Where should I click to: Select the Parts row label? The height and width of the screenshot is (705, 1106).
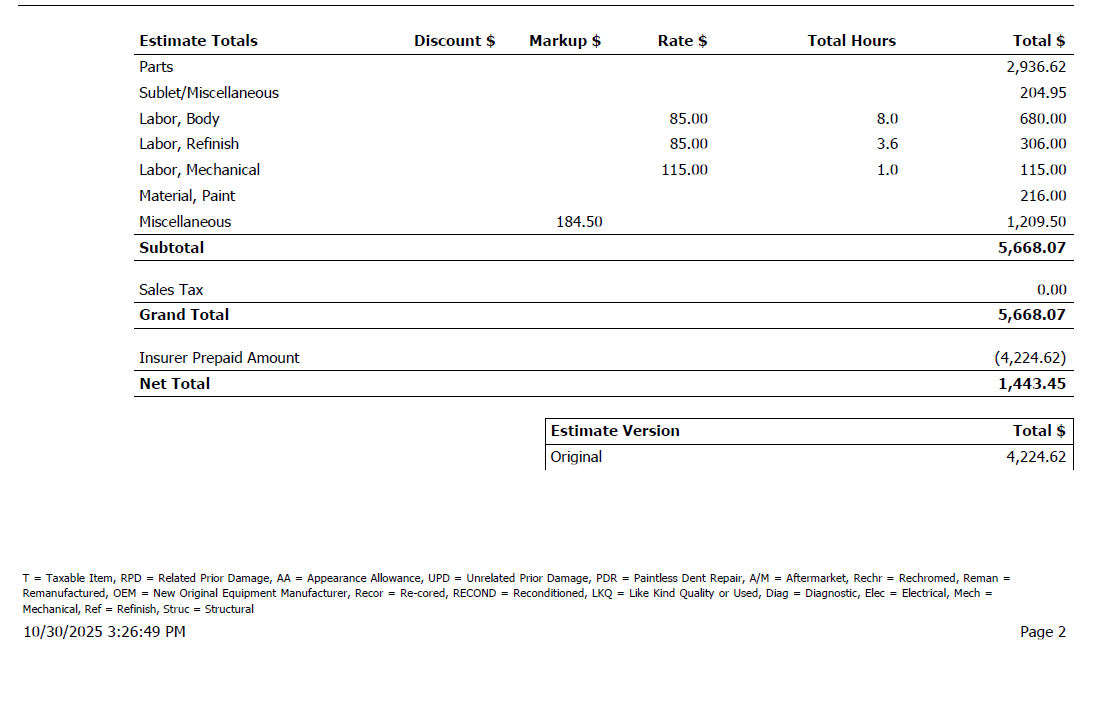coord(156,67)
